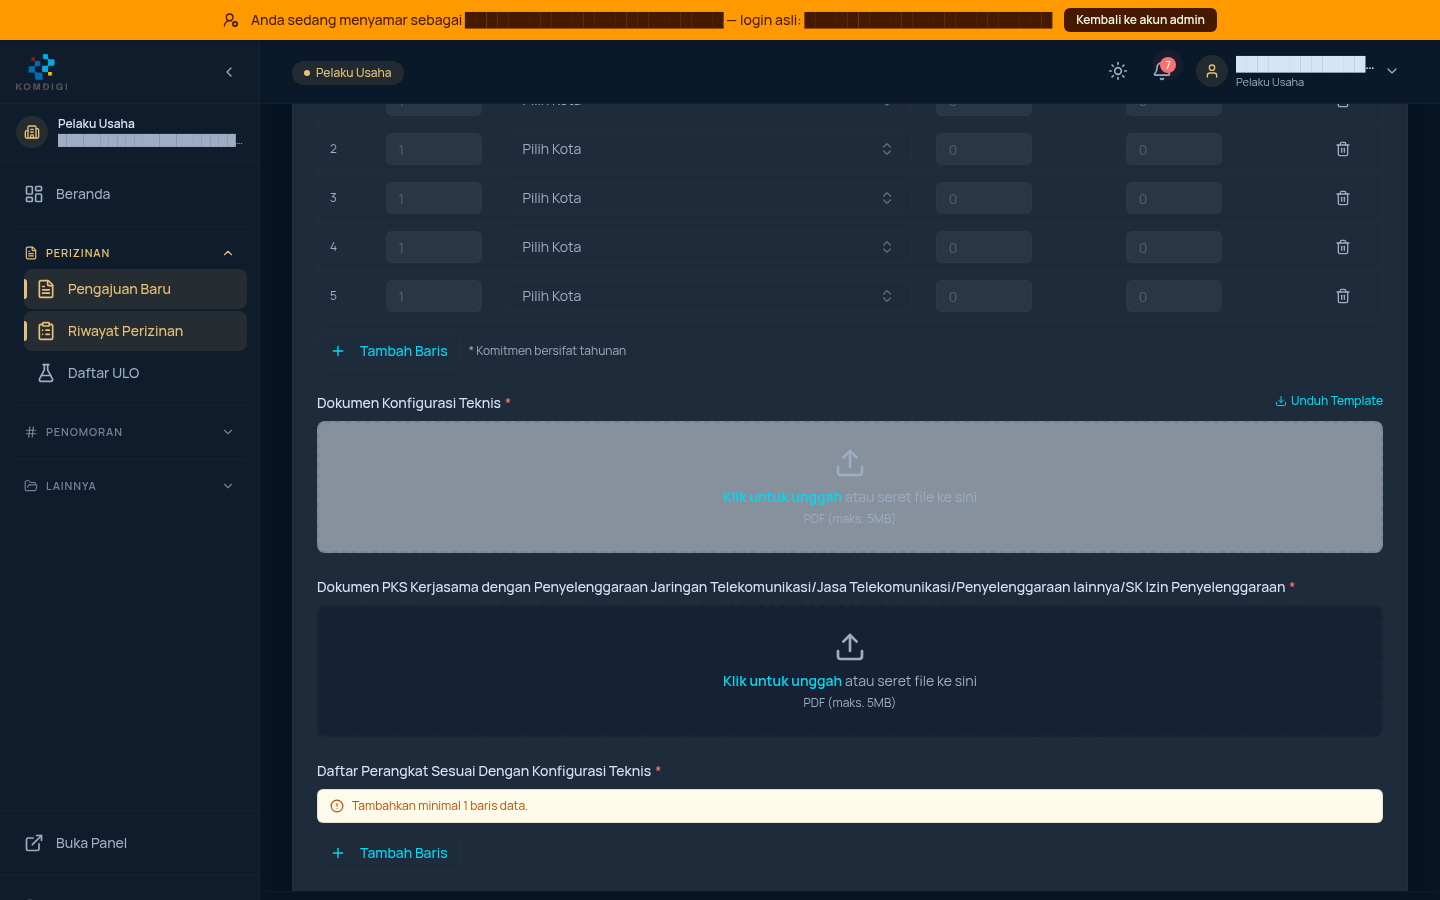Click the PERIZINAN section document icon

pyautogui.click(x=31, y=253)
